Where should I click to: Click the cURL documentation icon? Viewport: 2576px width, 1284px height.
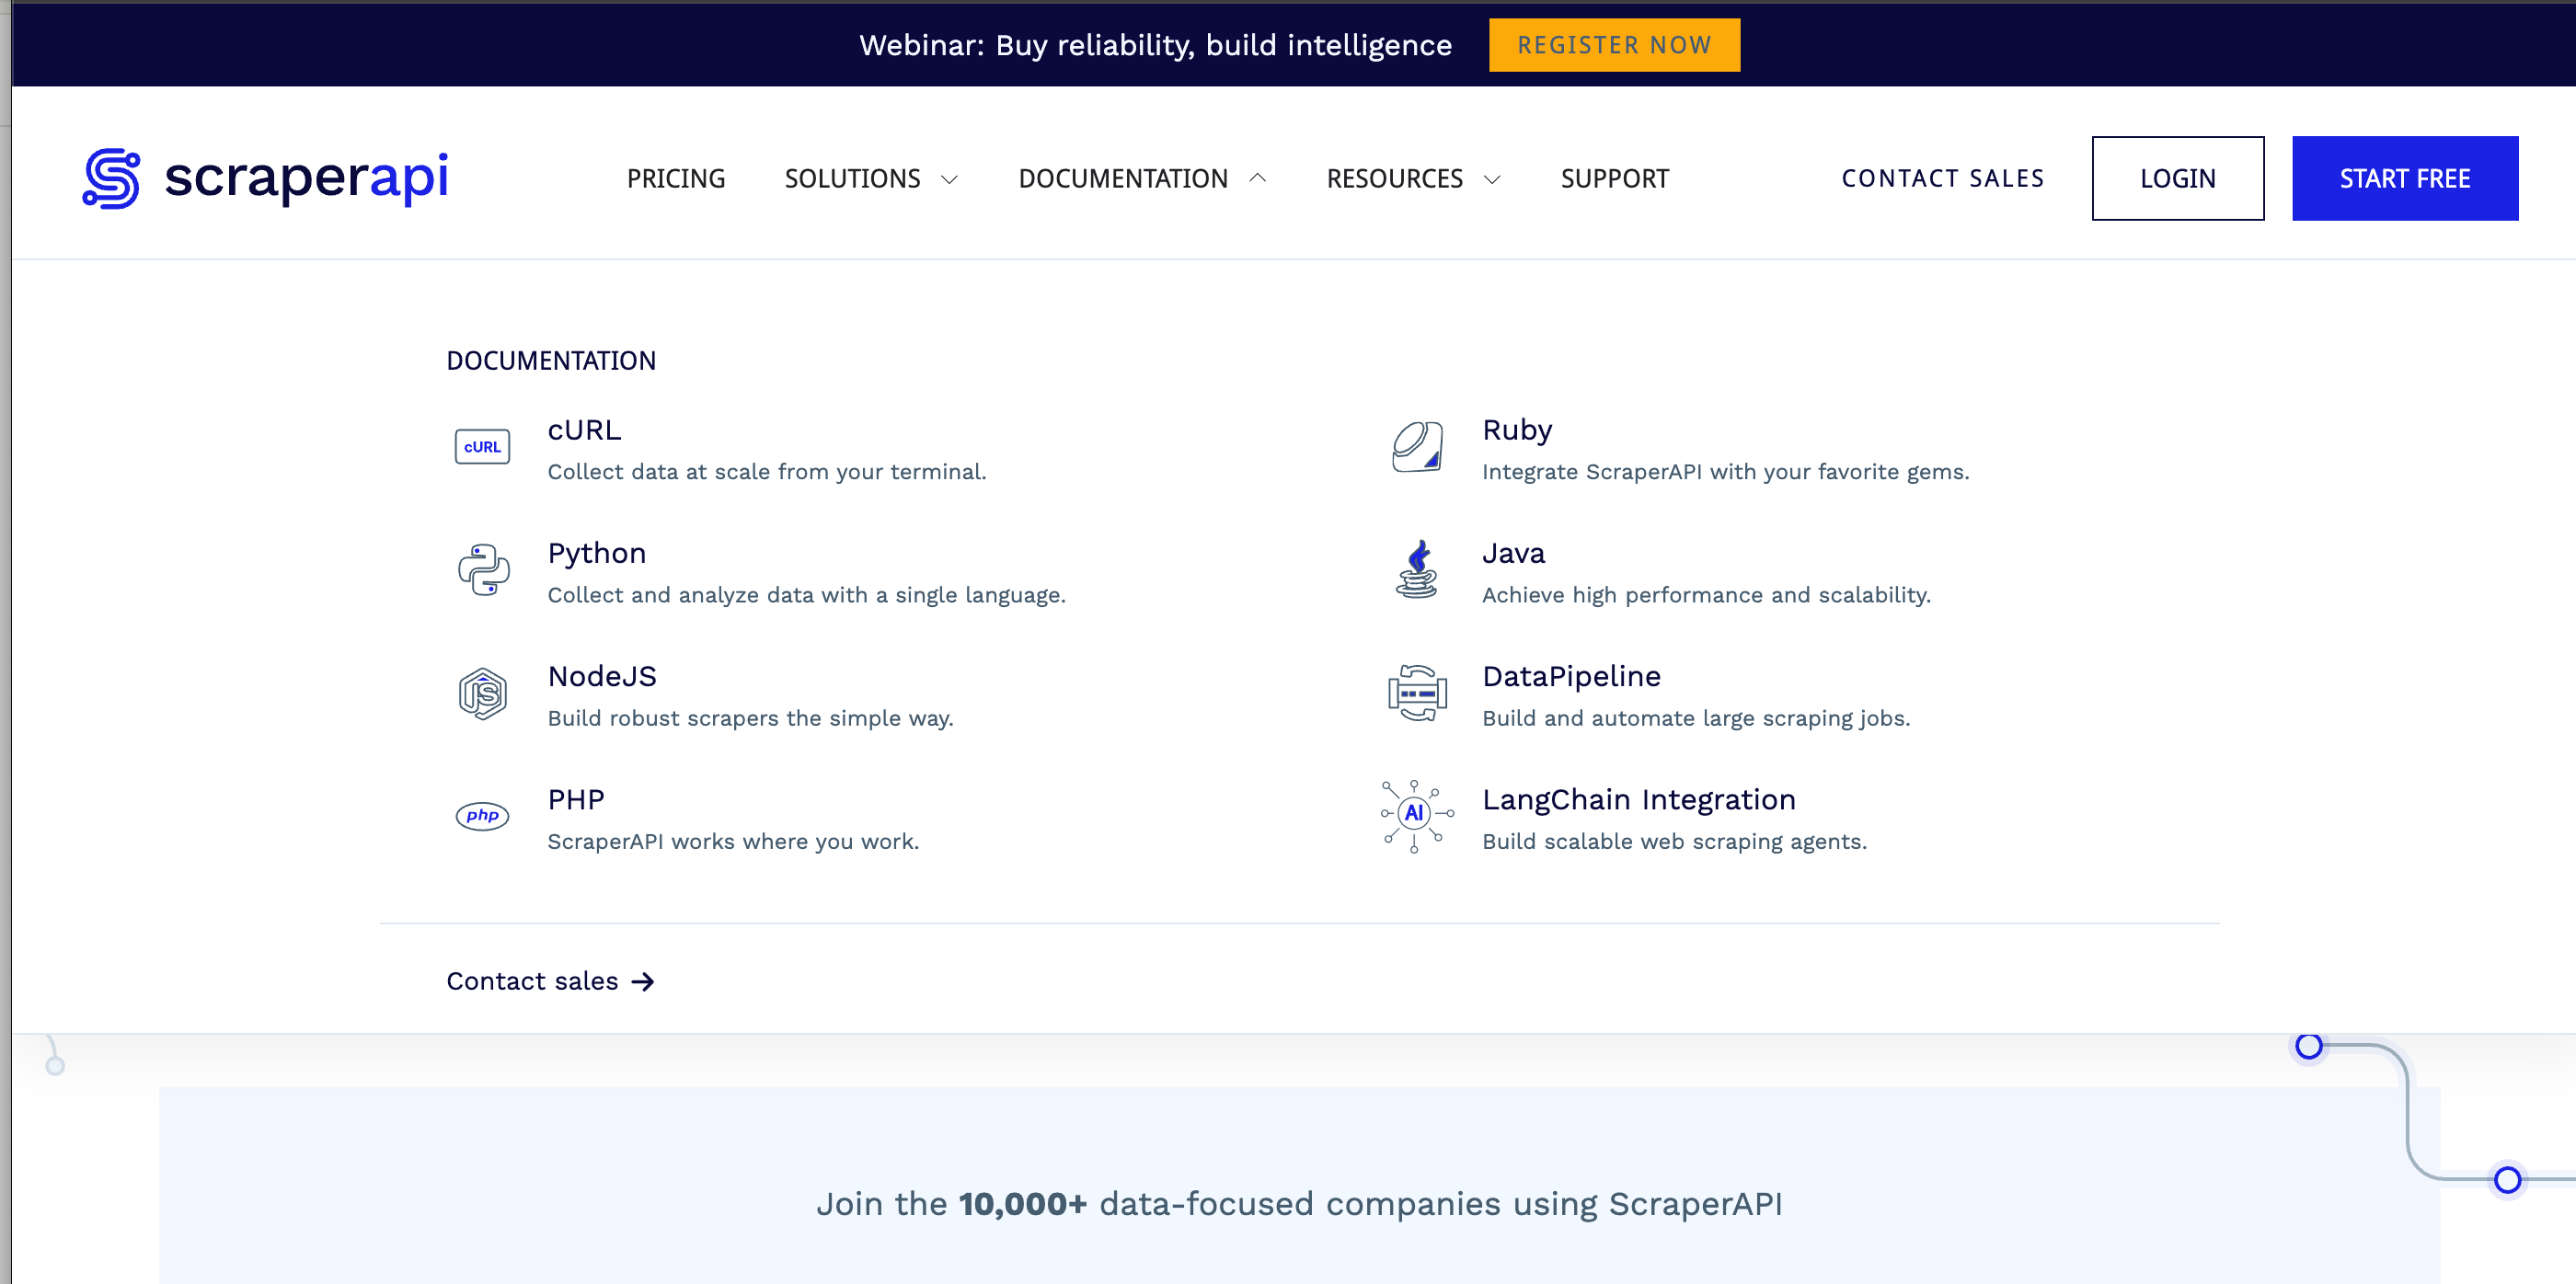[x=482, y=446]
